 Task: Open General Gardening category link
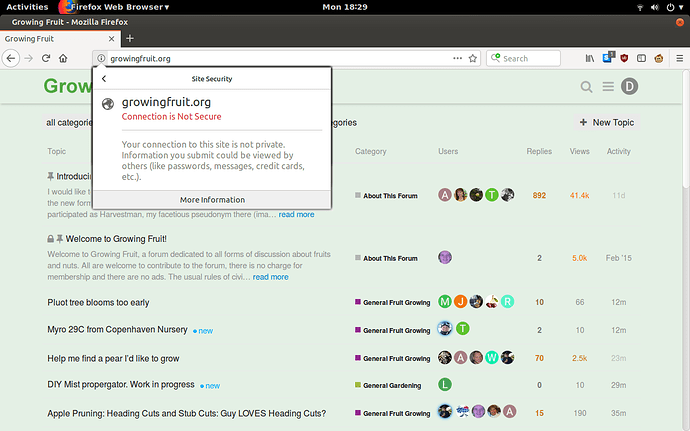click(388, 385)
